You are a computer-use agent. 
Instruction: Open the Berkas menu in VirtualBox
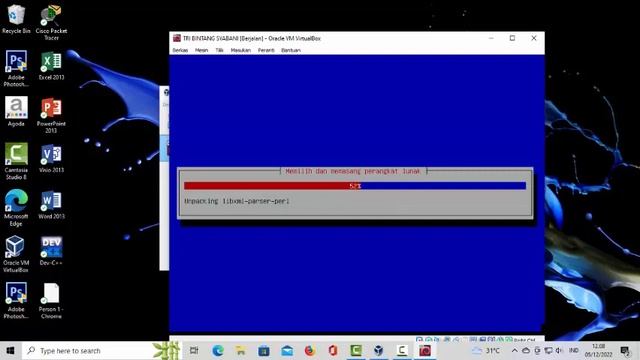[x=180, y=50]
